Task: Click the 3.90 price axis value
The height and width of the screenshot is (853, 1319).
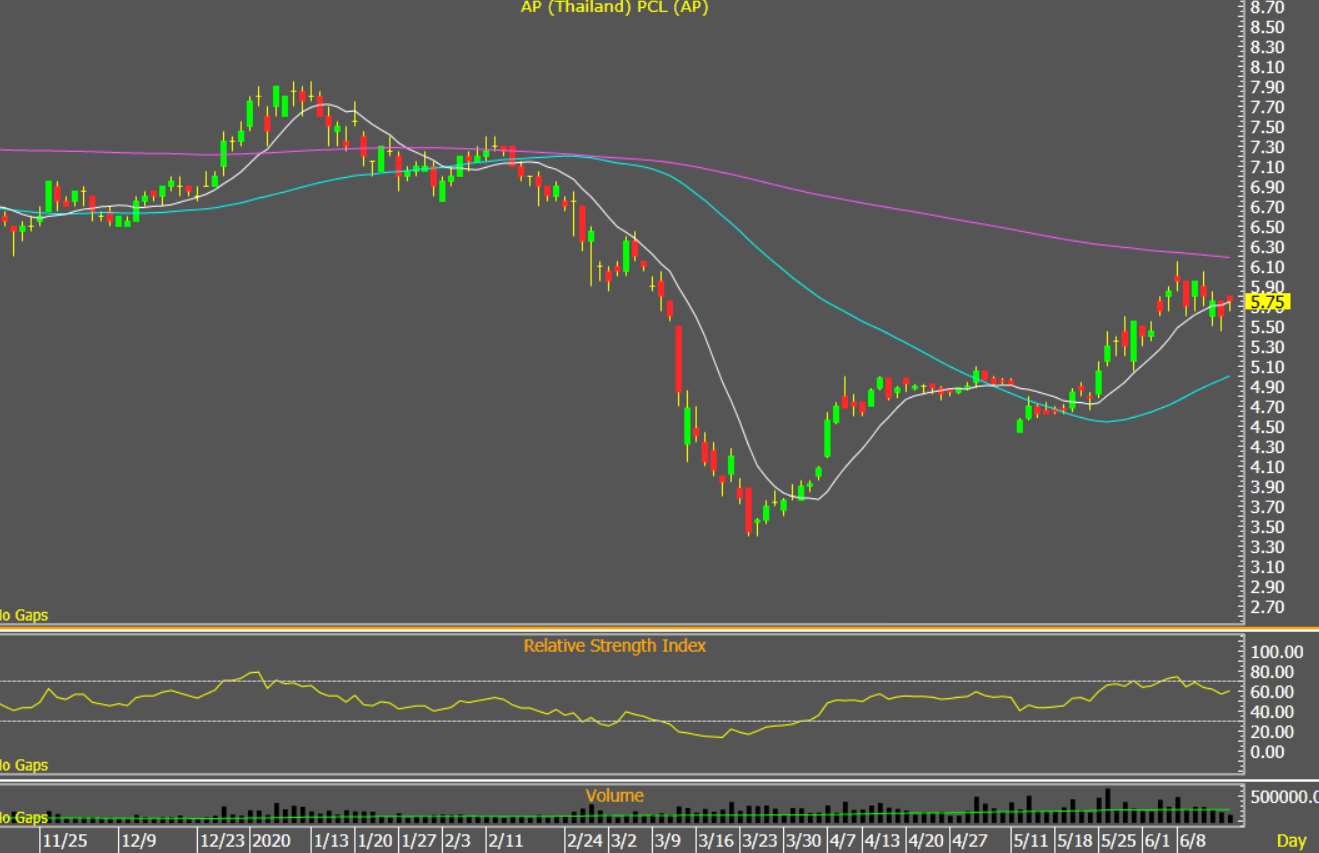Action: pos(1268,488)
